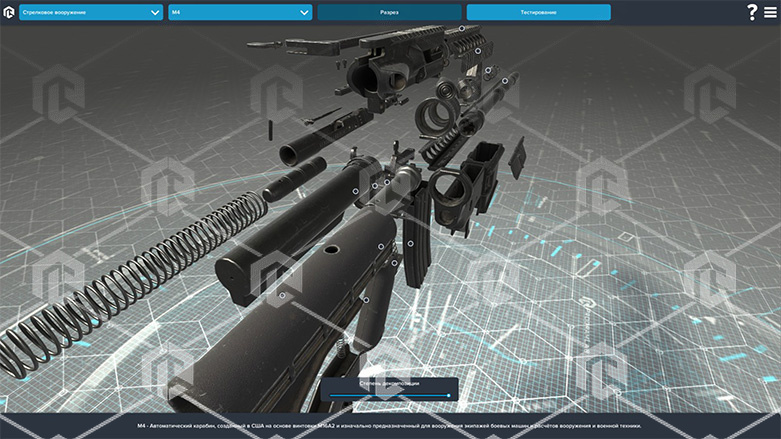Click the app logo in top-left corner
The width and height of the screenshot is (781, 439).
point(9,12)
